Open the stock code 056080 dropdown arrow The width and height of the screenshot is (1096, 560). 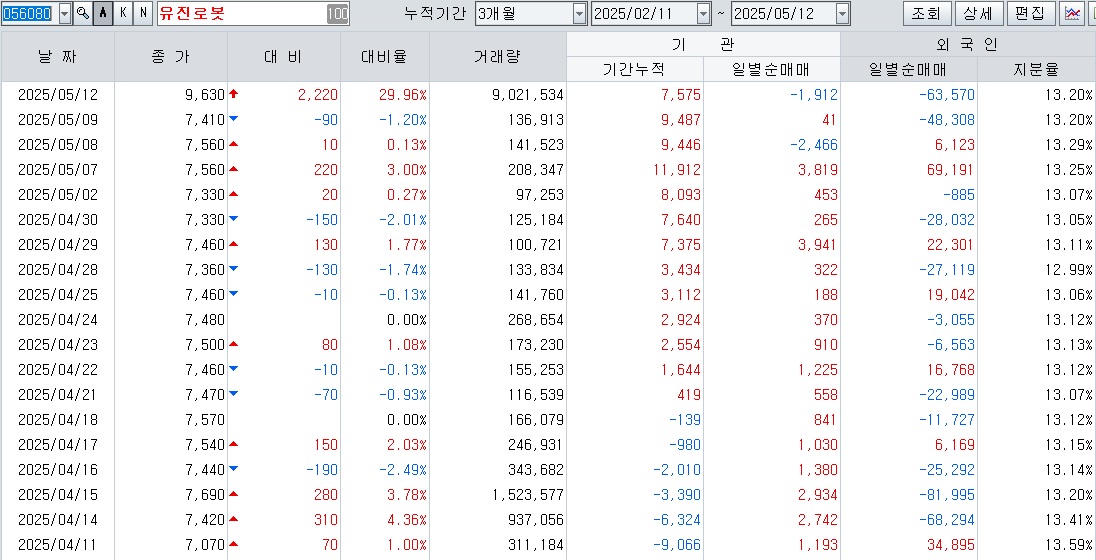tap(65, 13)
